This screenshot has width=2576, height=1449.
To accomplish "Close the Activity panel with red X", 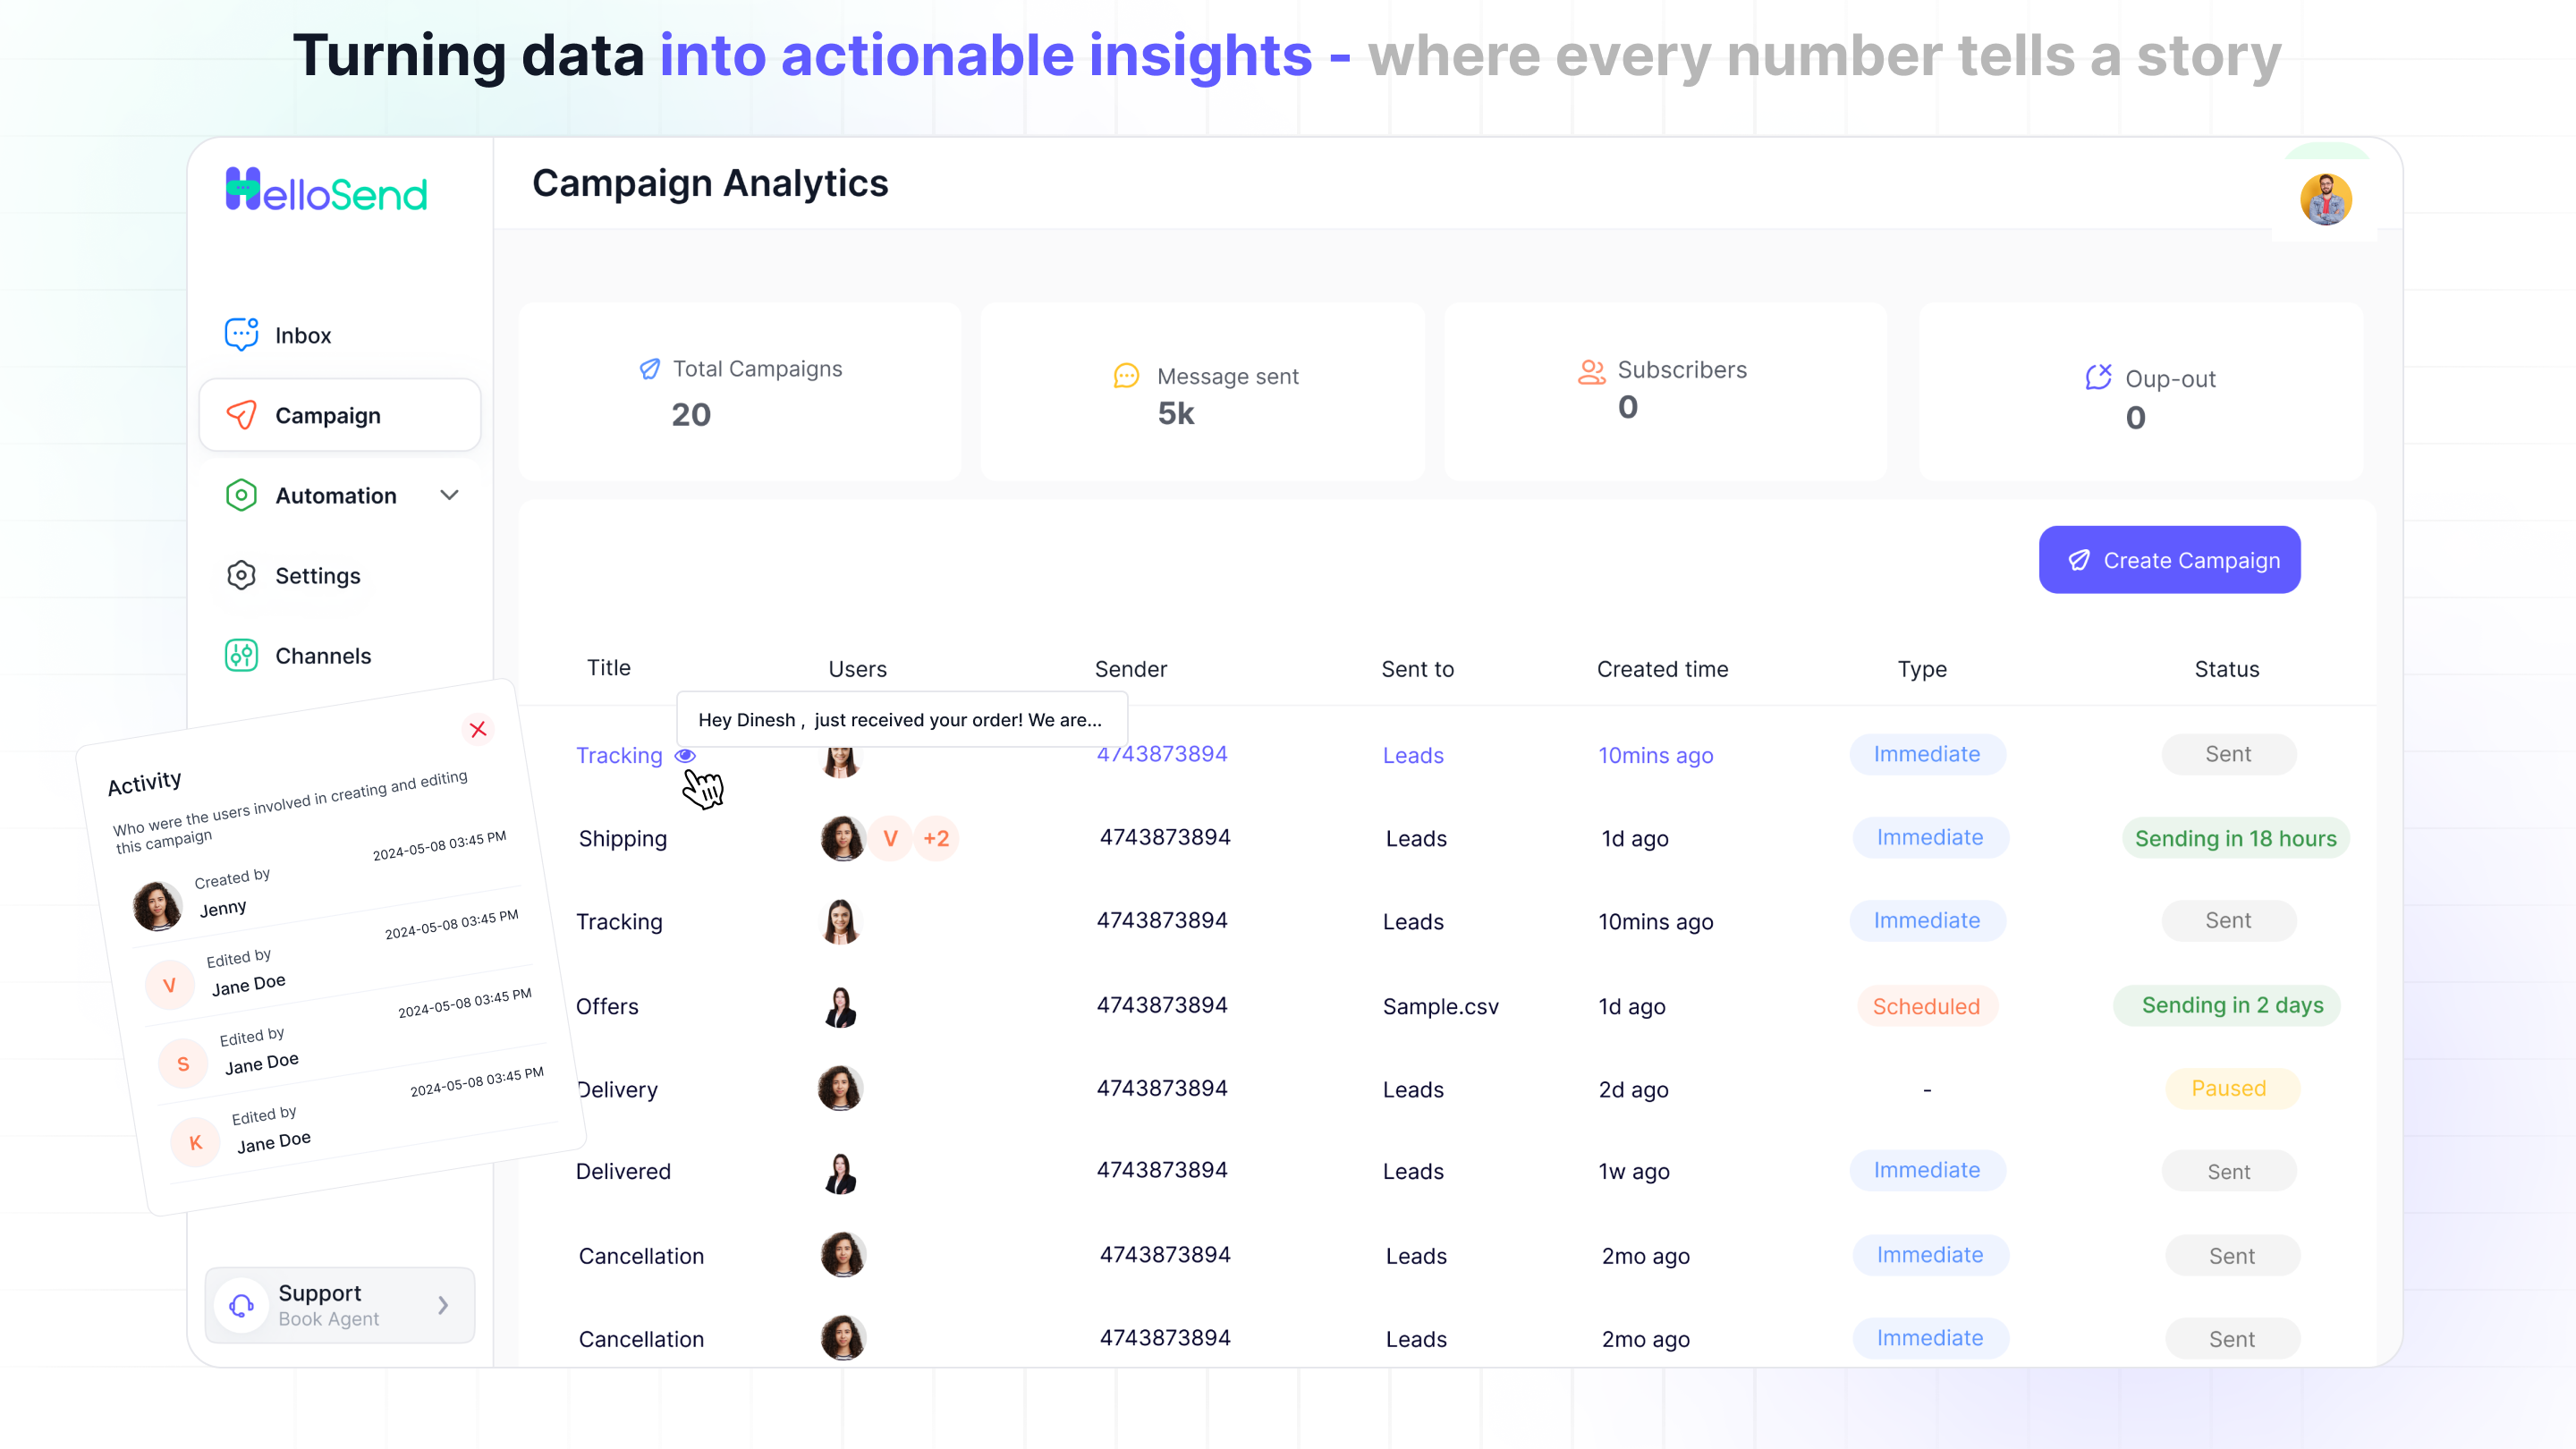I will coord(478,729).
